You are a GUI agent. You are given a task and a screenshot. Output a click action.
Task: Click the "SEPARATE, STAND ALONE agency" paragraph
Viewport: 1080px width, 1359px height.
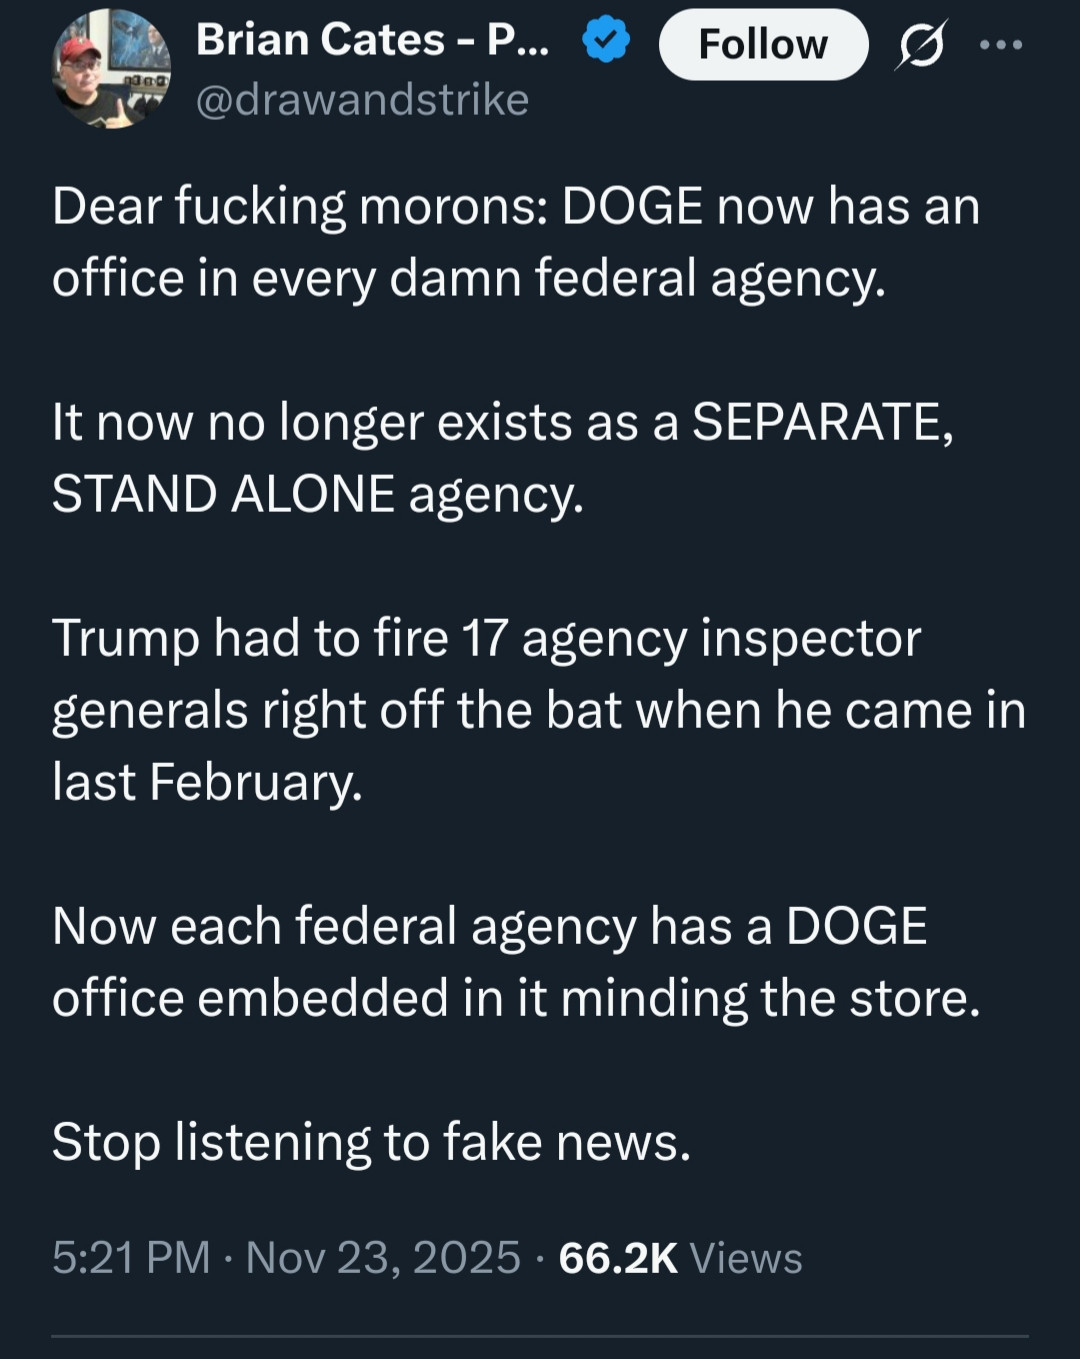(x=503, y=458)
